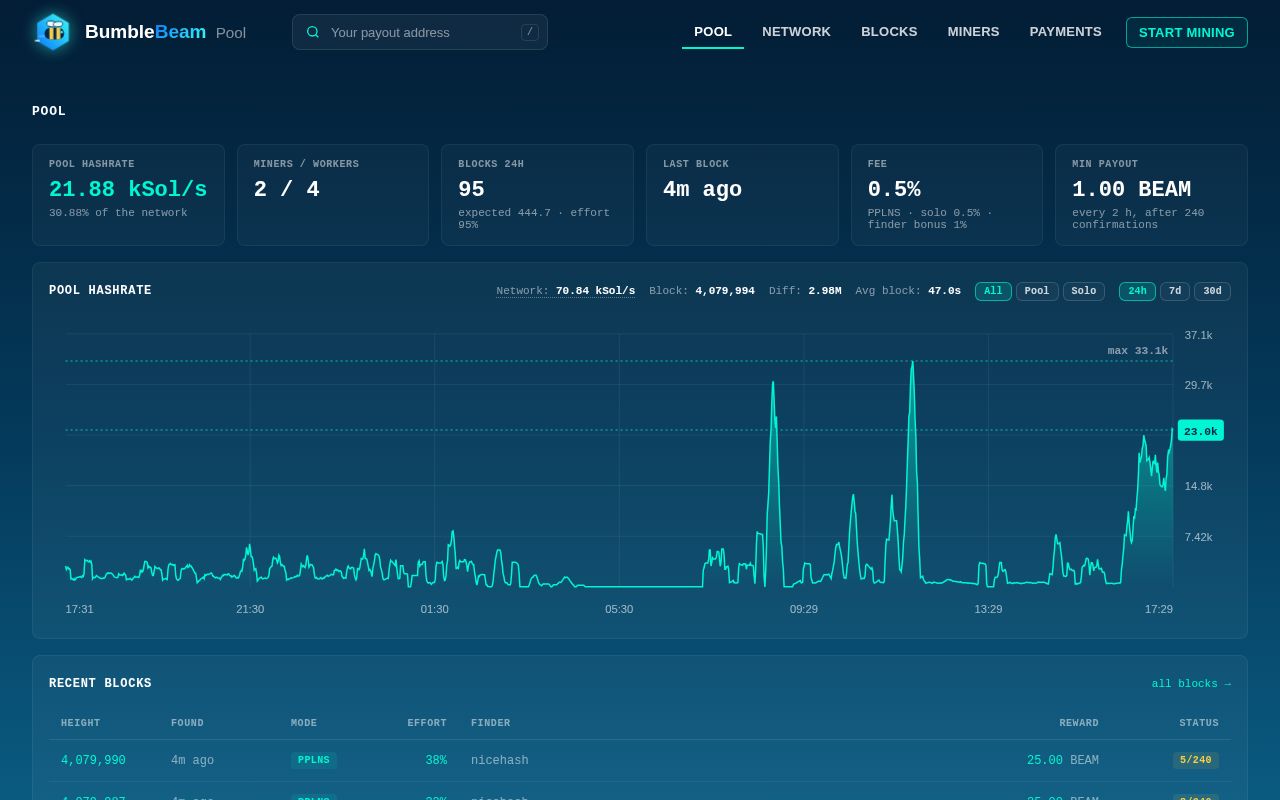This screenshot has width=1280, height=800.
Task: Open the PAYMENTS navigation tab
Action: pos(1065,32)
